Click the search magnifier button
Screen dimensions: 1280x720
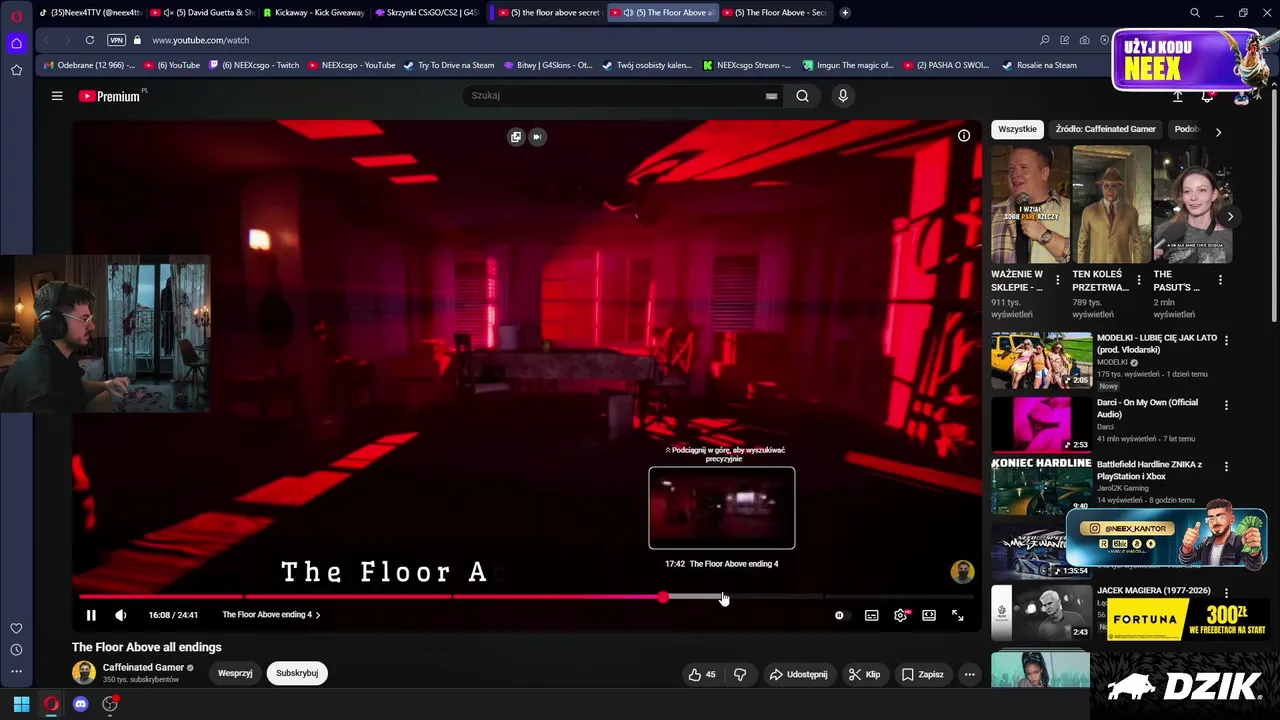click(802, 96)
